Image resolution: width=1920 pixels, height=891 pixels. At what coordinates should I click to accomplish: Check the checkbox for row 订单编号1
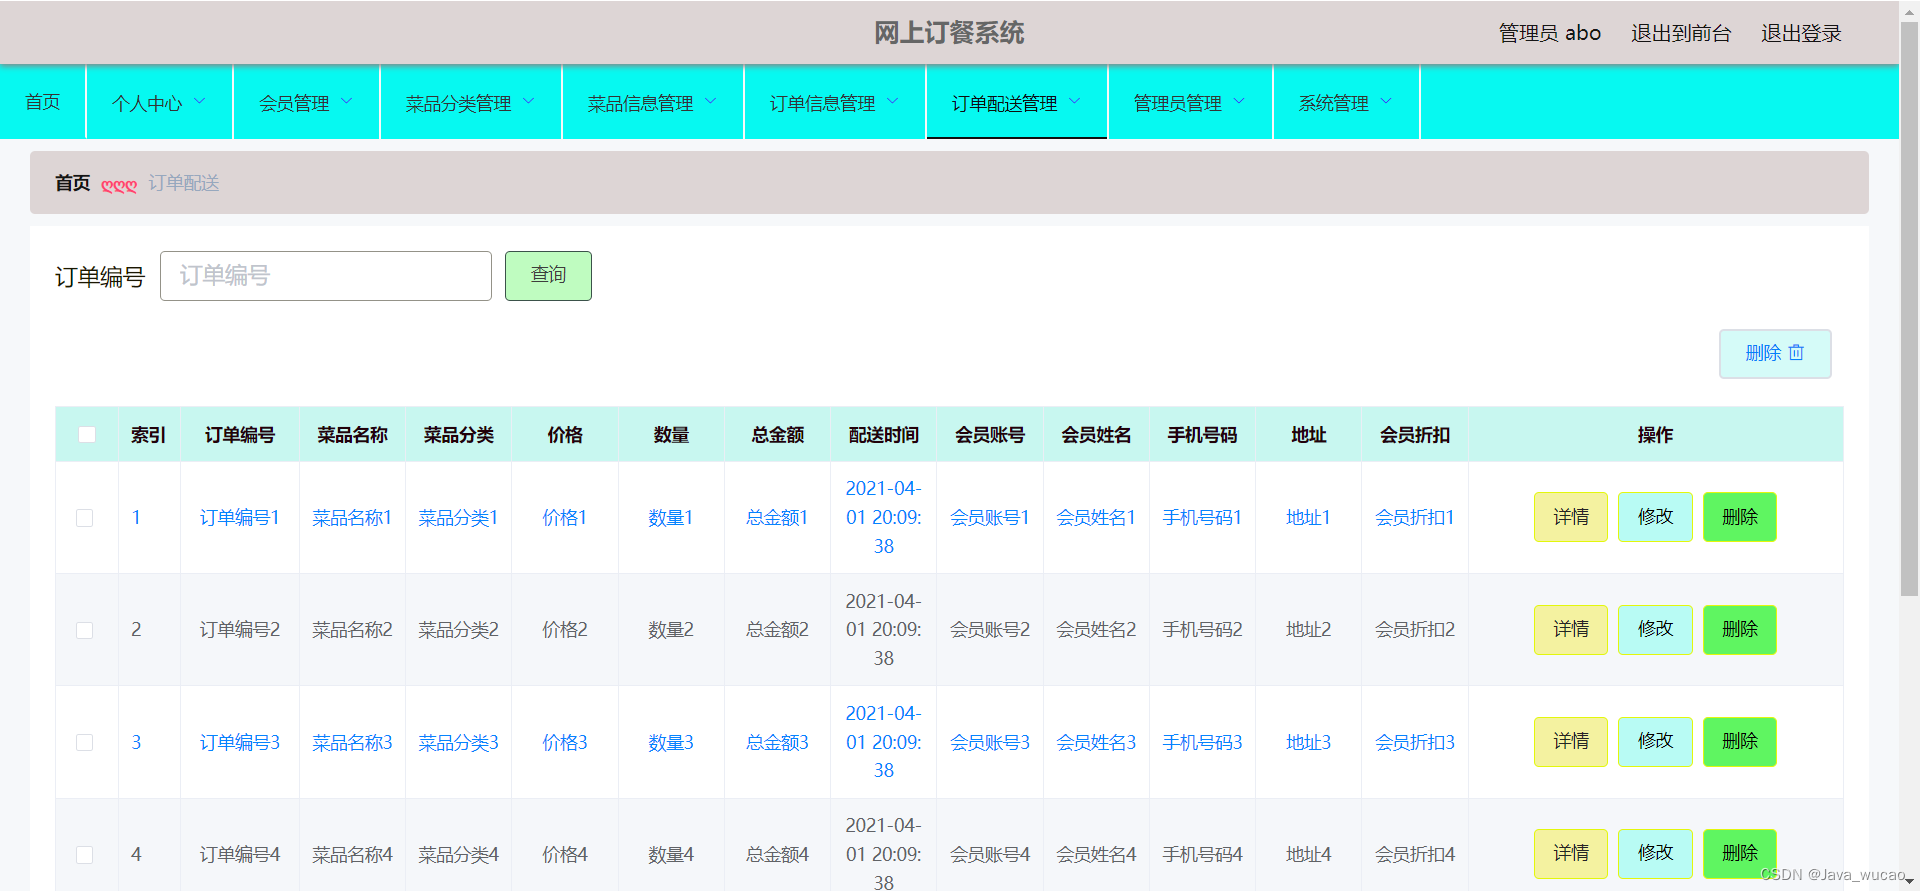point(85,518)
